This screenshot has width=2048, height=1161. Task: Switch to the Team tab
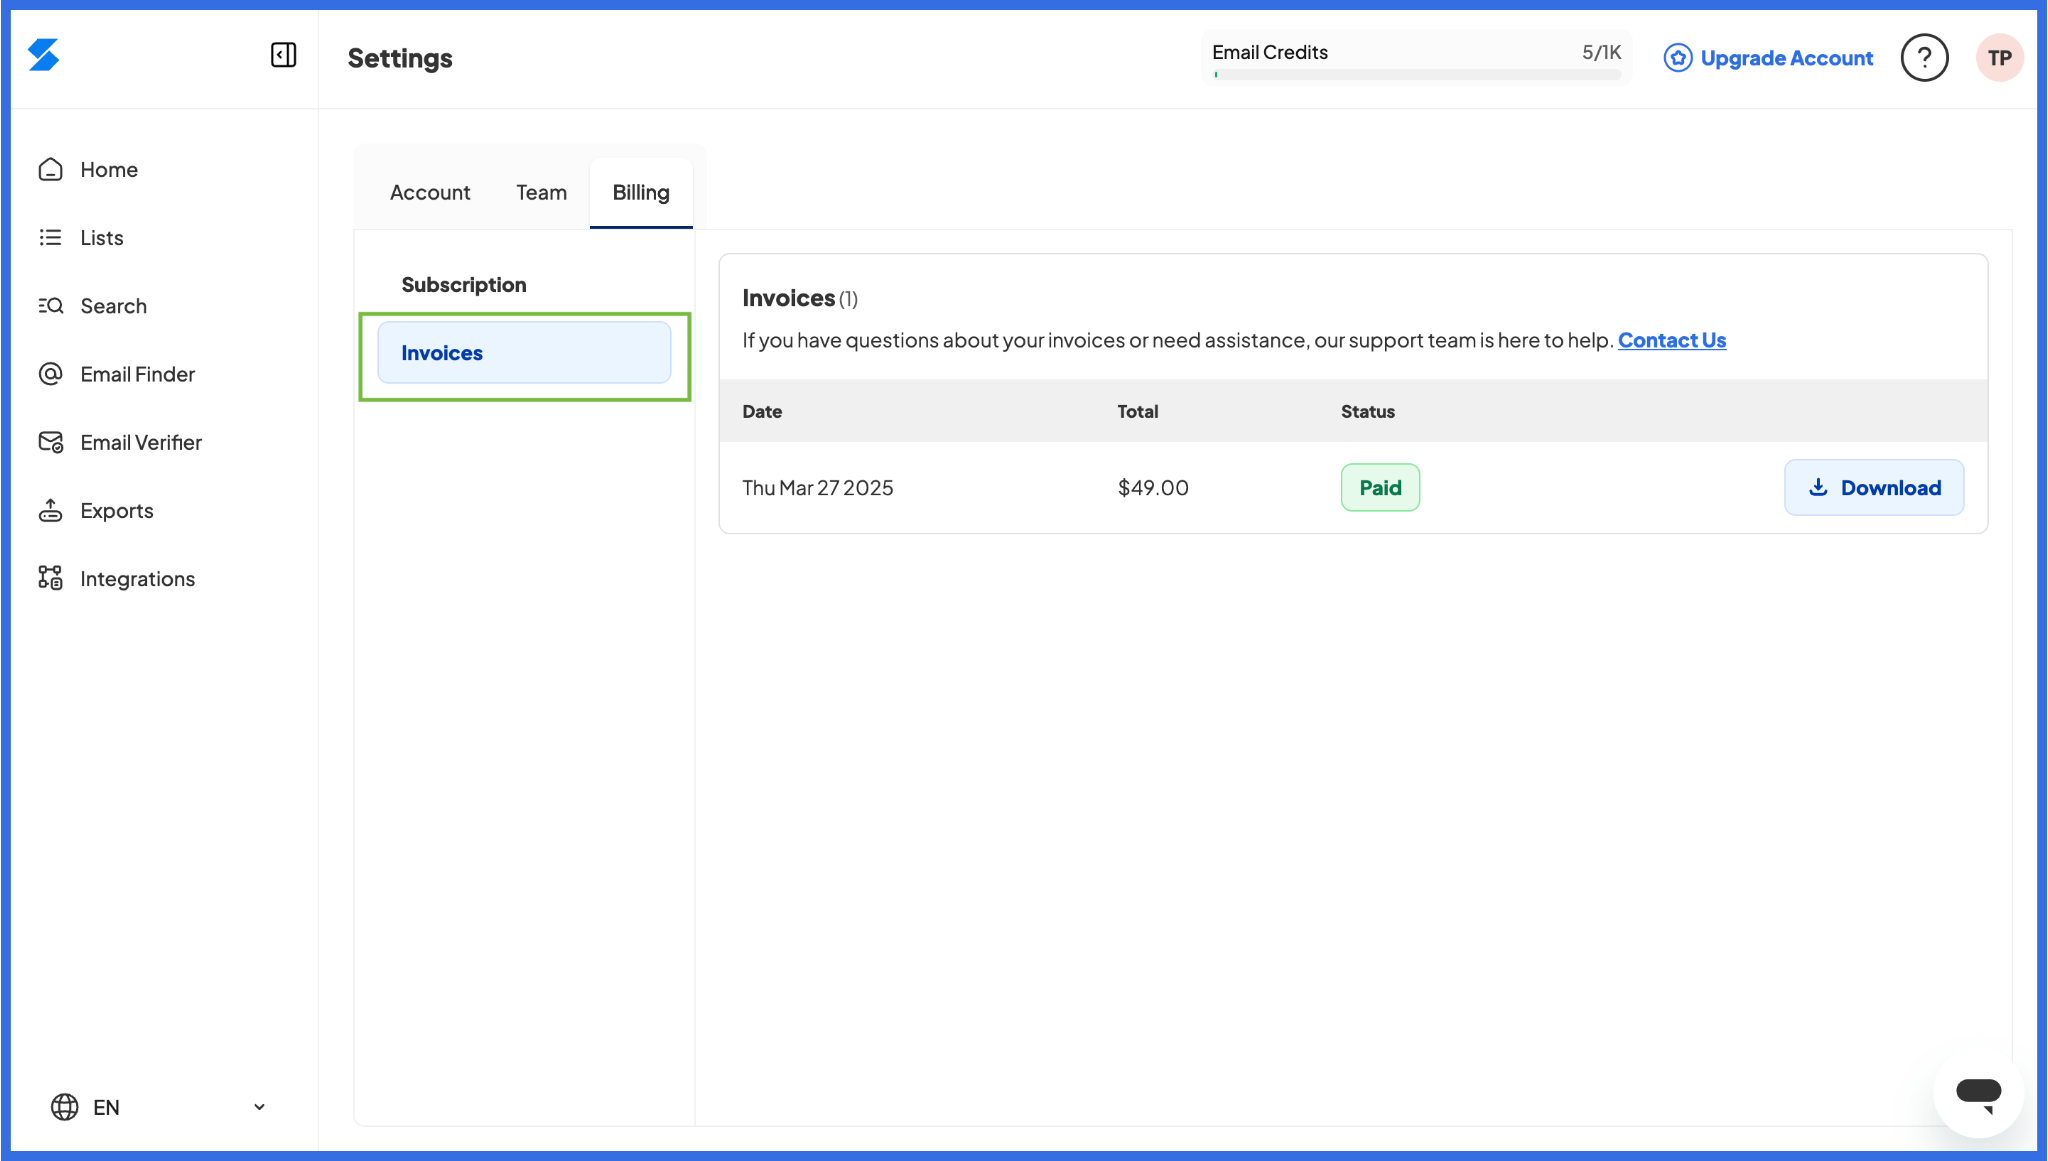pos(541,193)
